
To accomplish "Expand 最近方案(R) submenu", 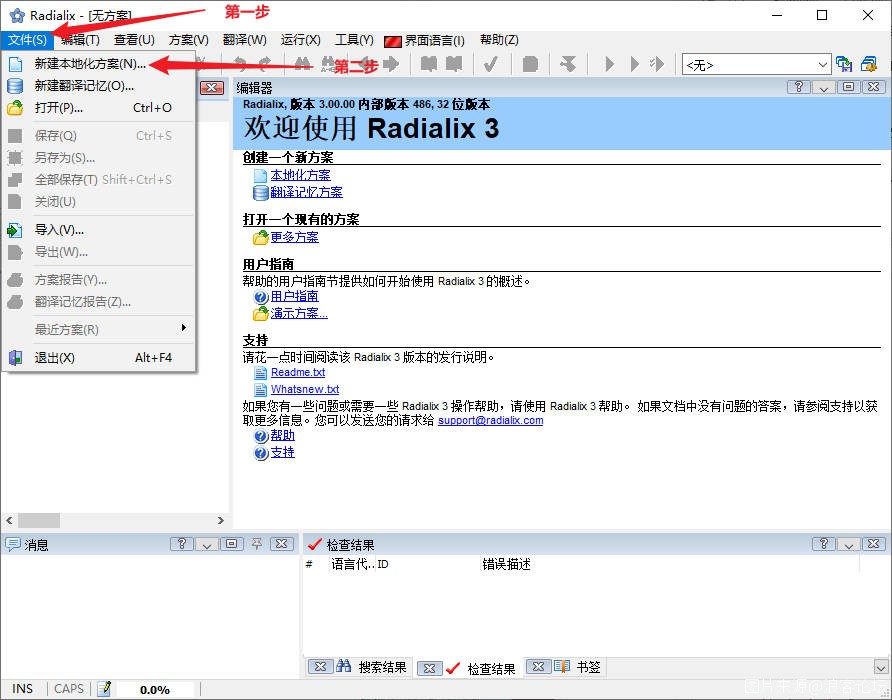I will [99, 330].
